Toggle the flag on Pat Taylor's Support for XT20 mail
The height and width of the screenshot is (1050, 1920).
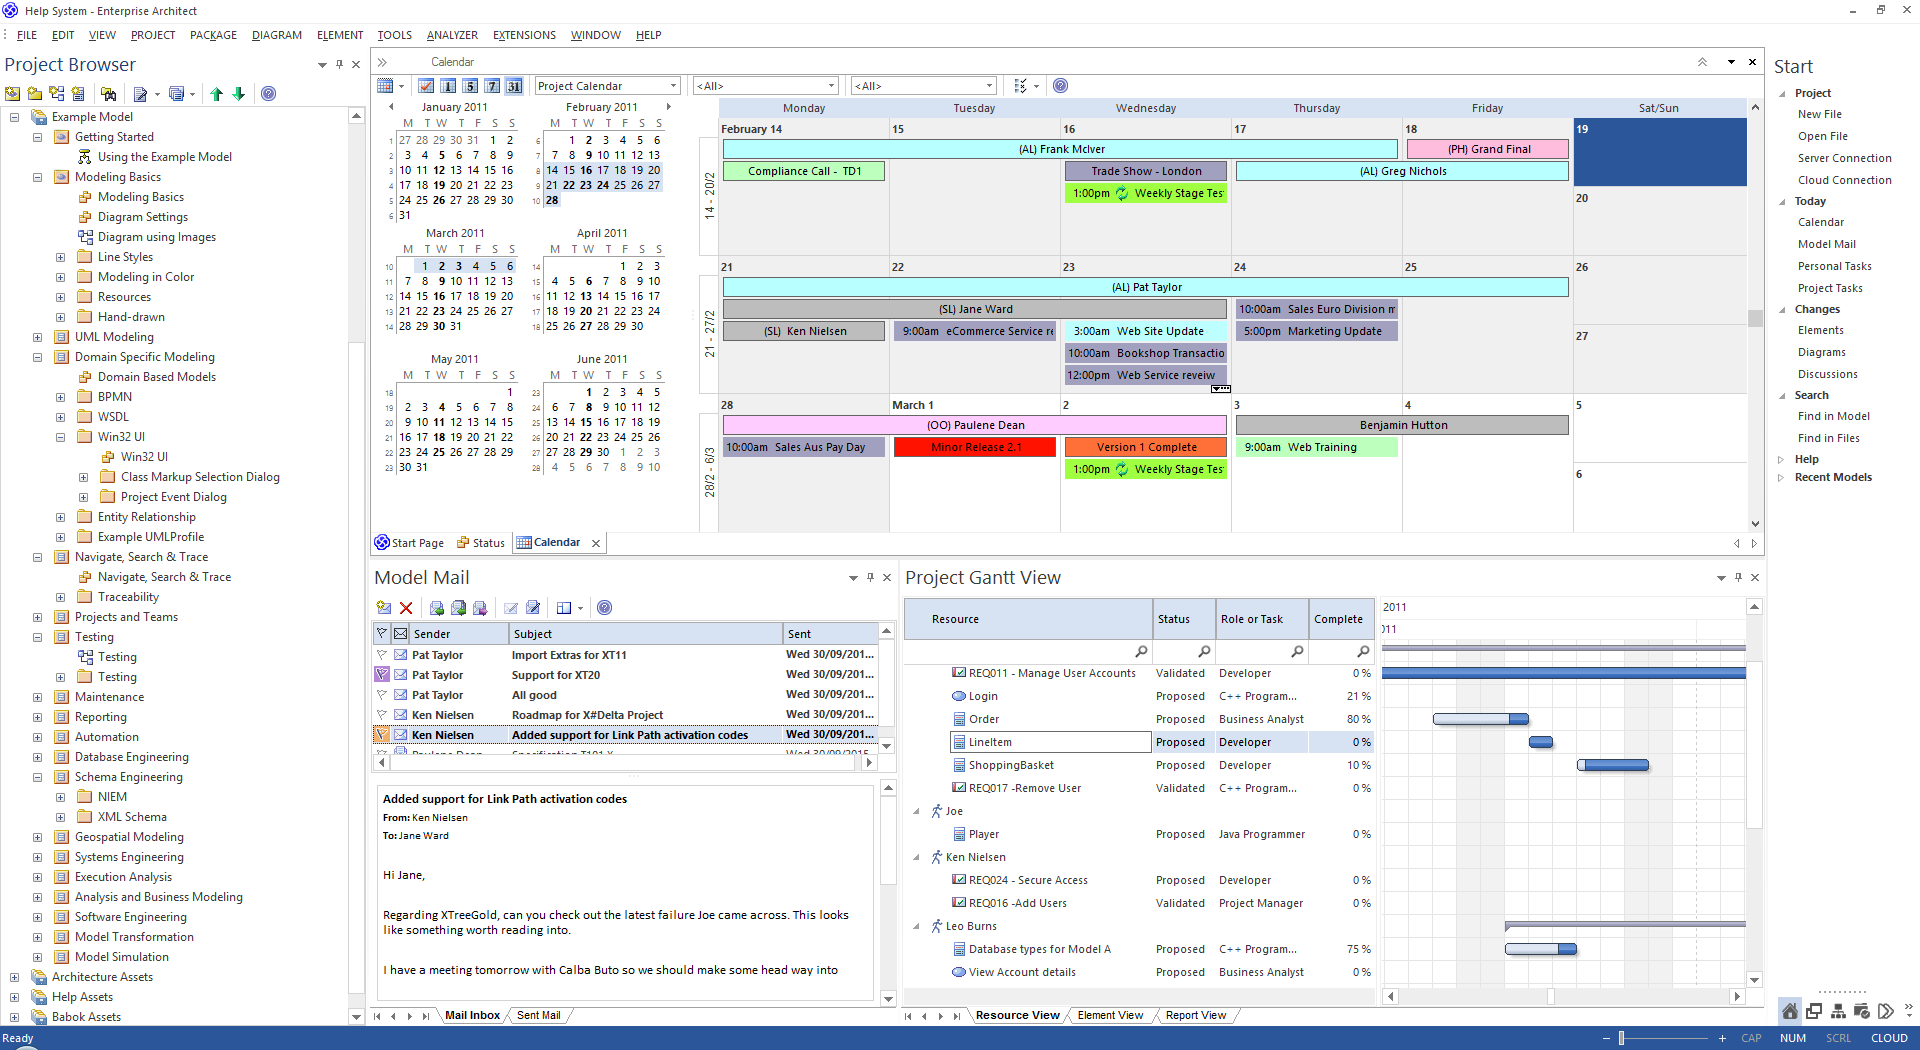382,675
